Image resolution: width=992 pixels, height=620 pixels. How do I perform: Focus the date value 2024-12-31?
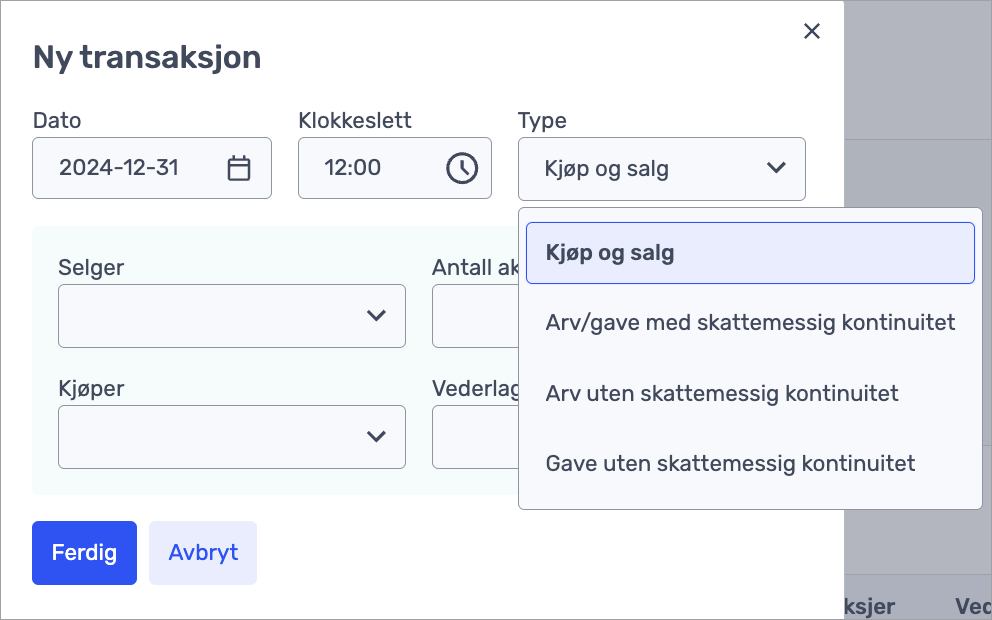click(119, 168)
